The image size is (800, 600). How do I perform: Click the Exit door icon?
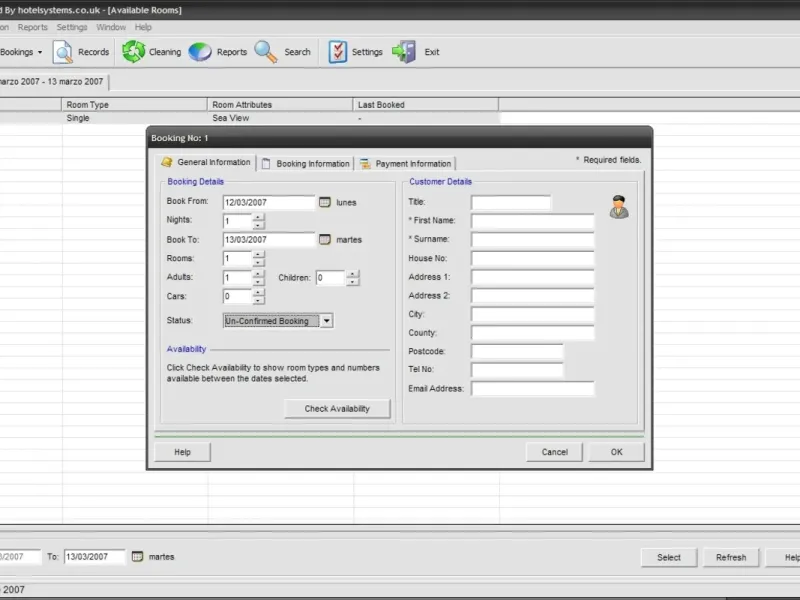[404, 52]
